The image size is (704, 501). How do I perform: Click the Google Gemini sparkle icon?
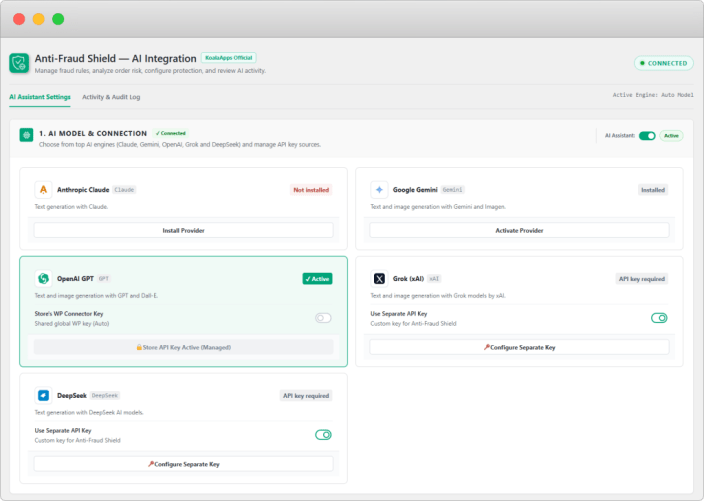pyautogui.click(x=379, y=189)
